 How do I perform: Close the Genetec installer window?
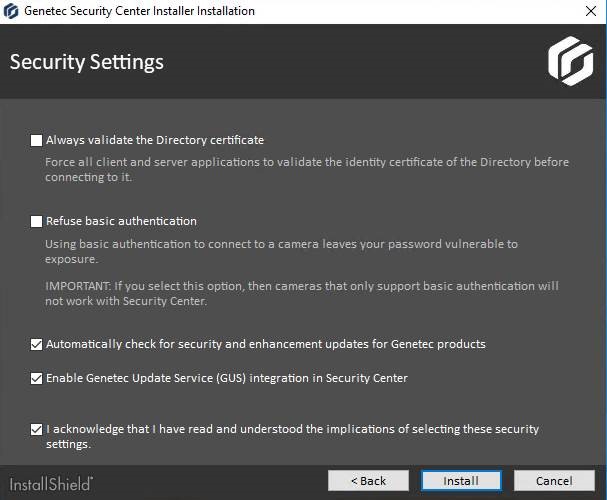[x=591, y=11]
